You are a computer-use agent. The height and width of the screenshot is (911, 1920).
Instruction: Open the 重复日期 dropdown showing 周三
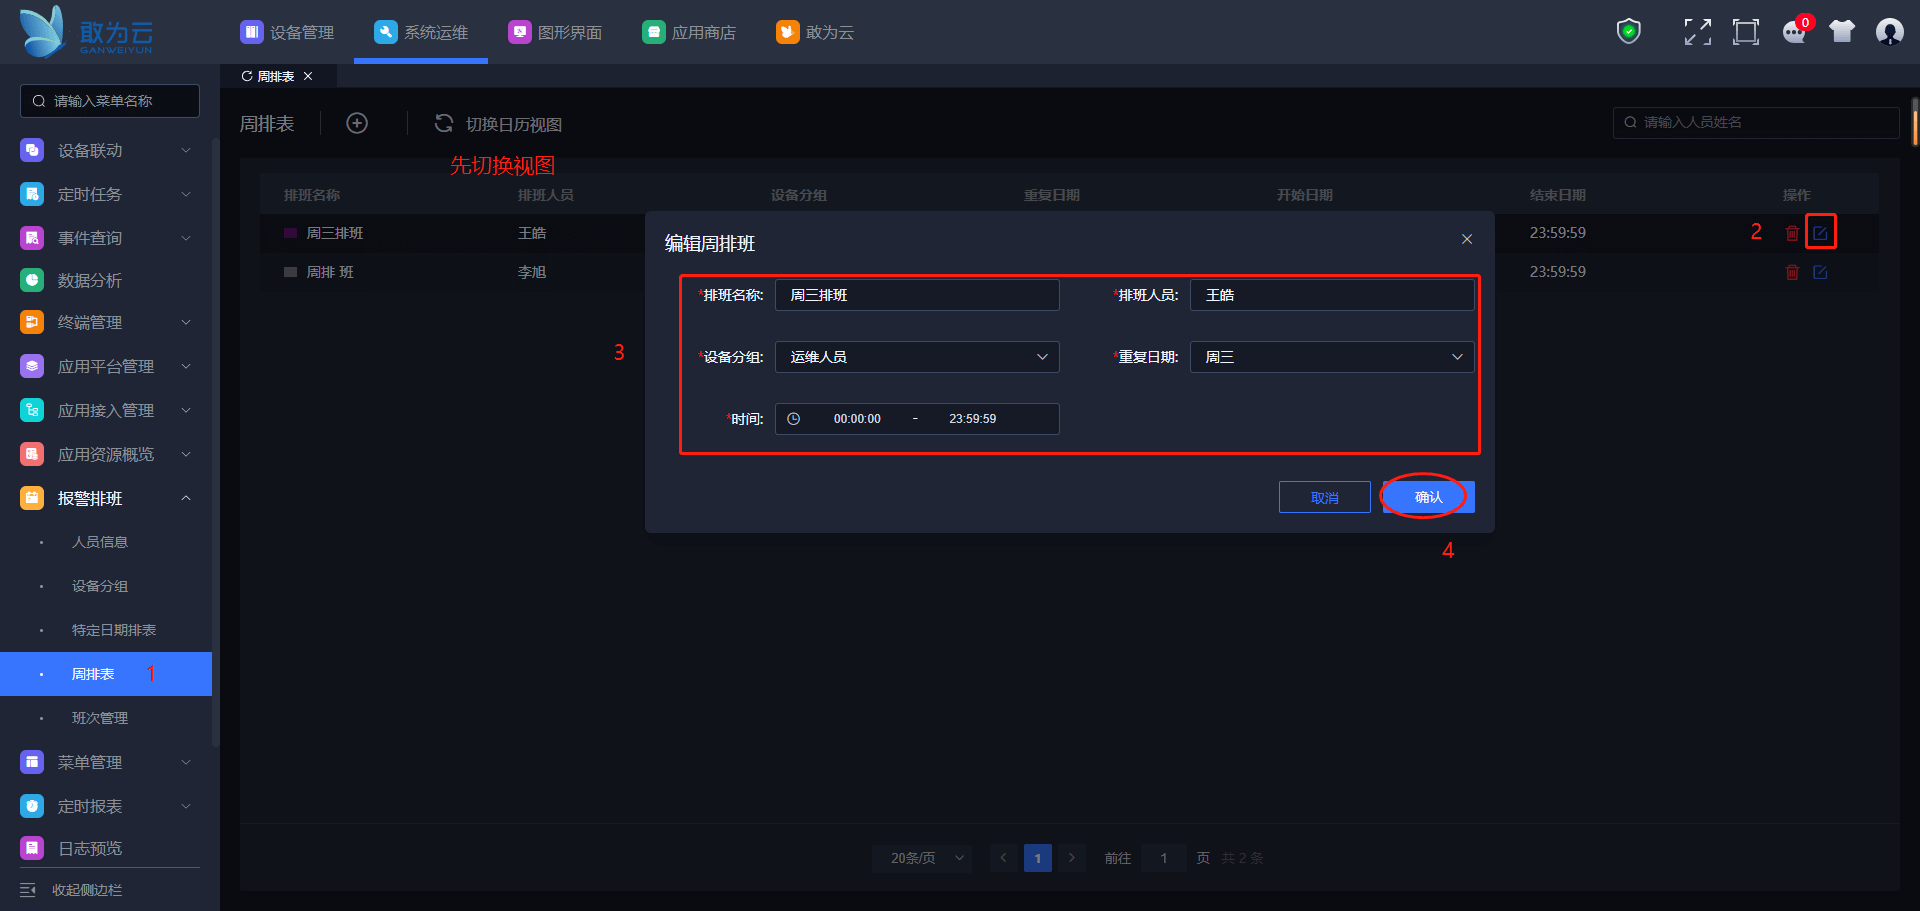click(1332, 357)
